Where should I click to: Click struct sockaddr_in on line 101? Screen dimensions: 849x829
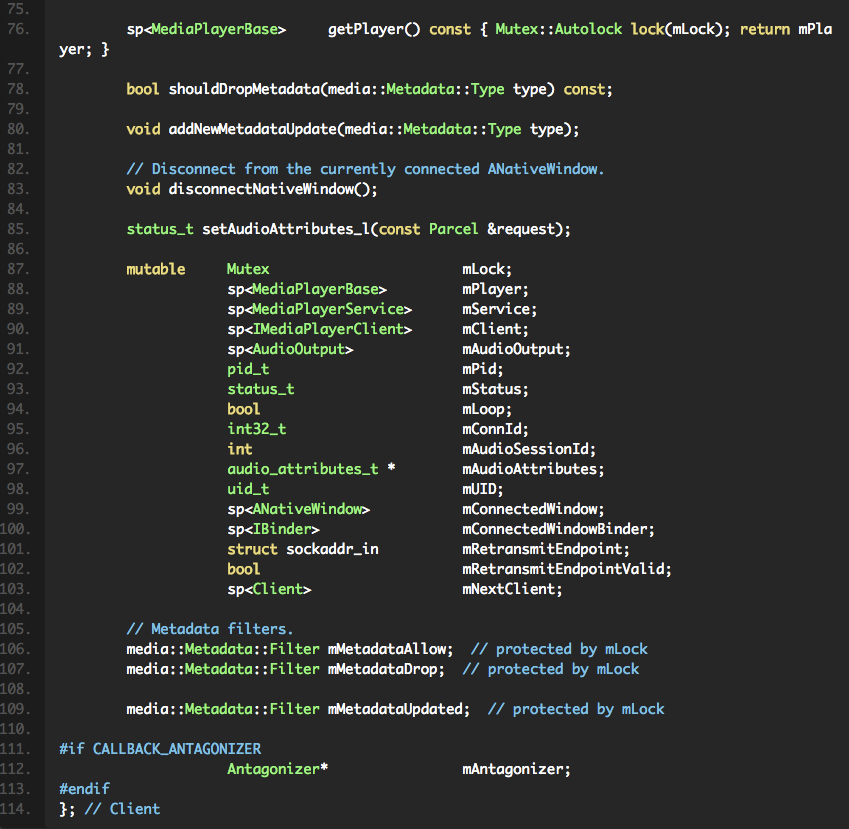pos(302,549)
